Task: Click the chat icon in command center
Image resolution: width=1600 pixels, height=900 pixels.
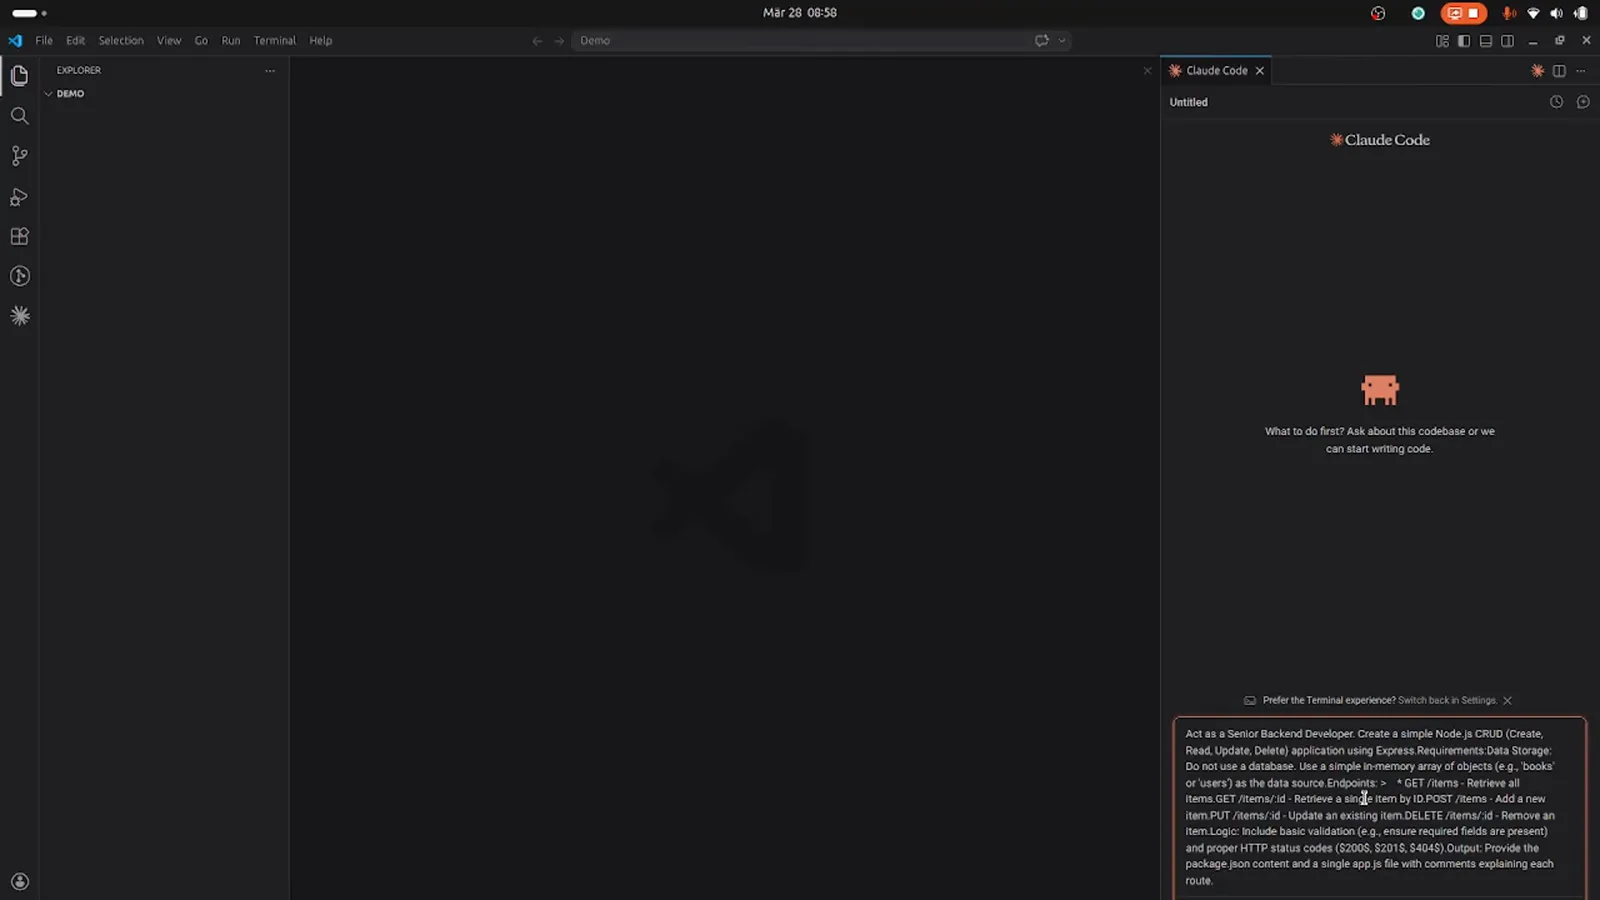Action: pyautogui.click(x=1041, y=41)
